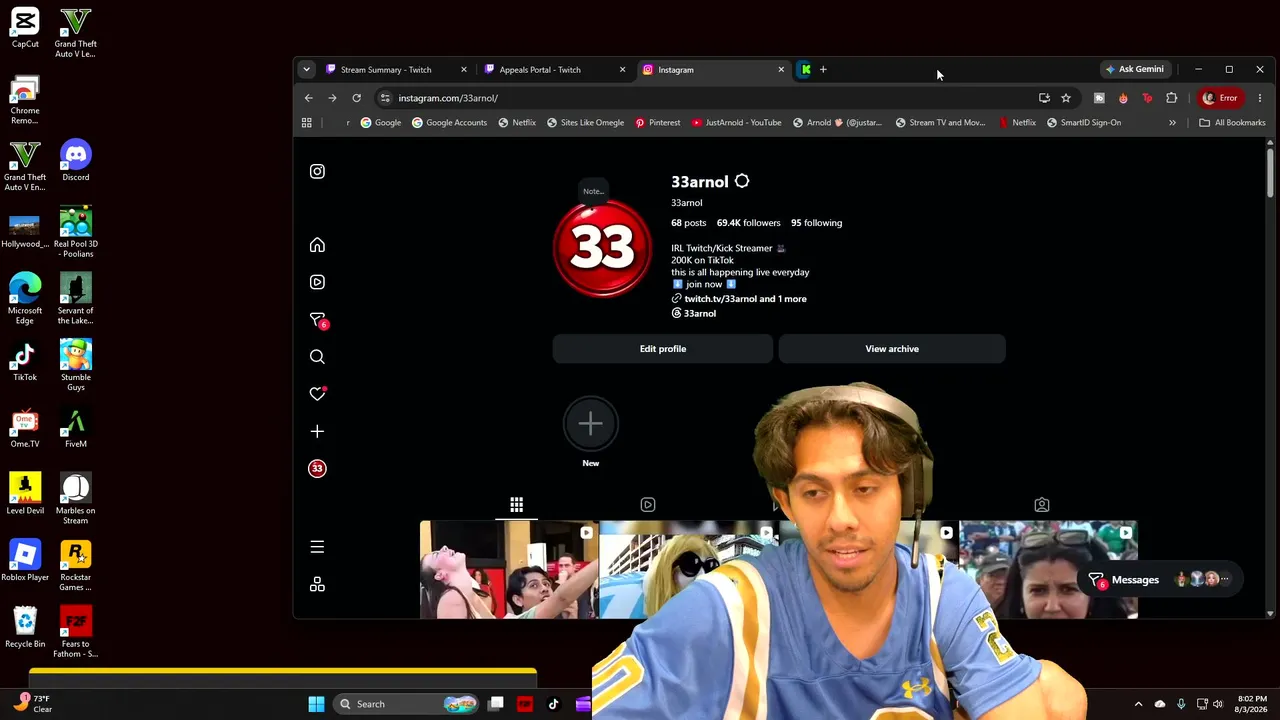The image size is (1280, 720).
Task: Open the More hamburger menu
Action: click(x=317, y=547)
